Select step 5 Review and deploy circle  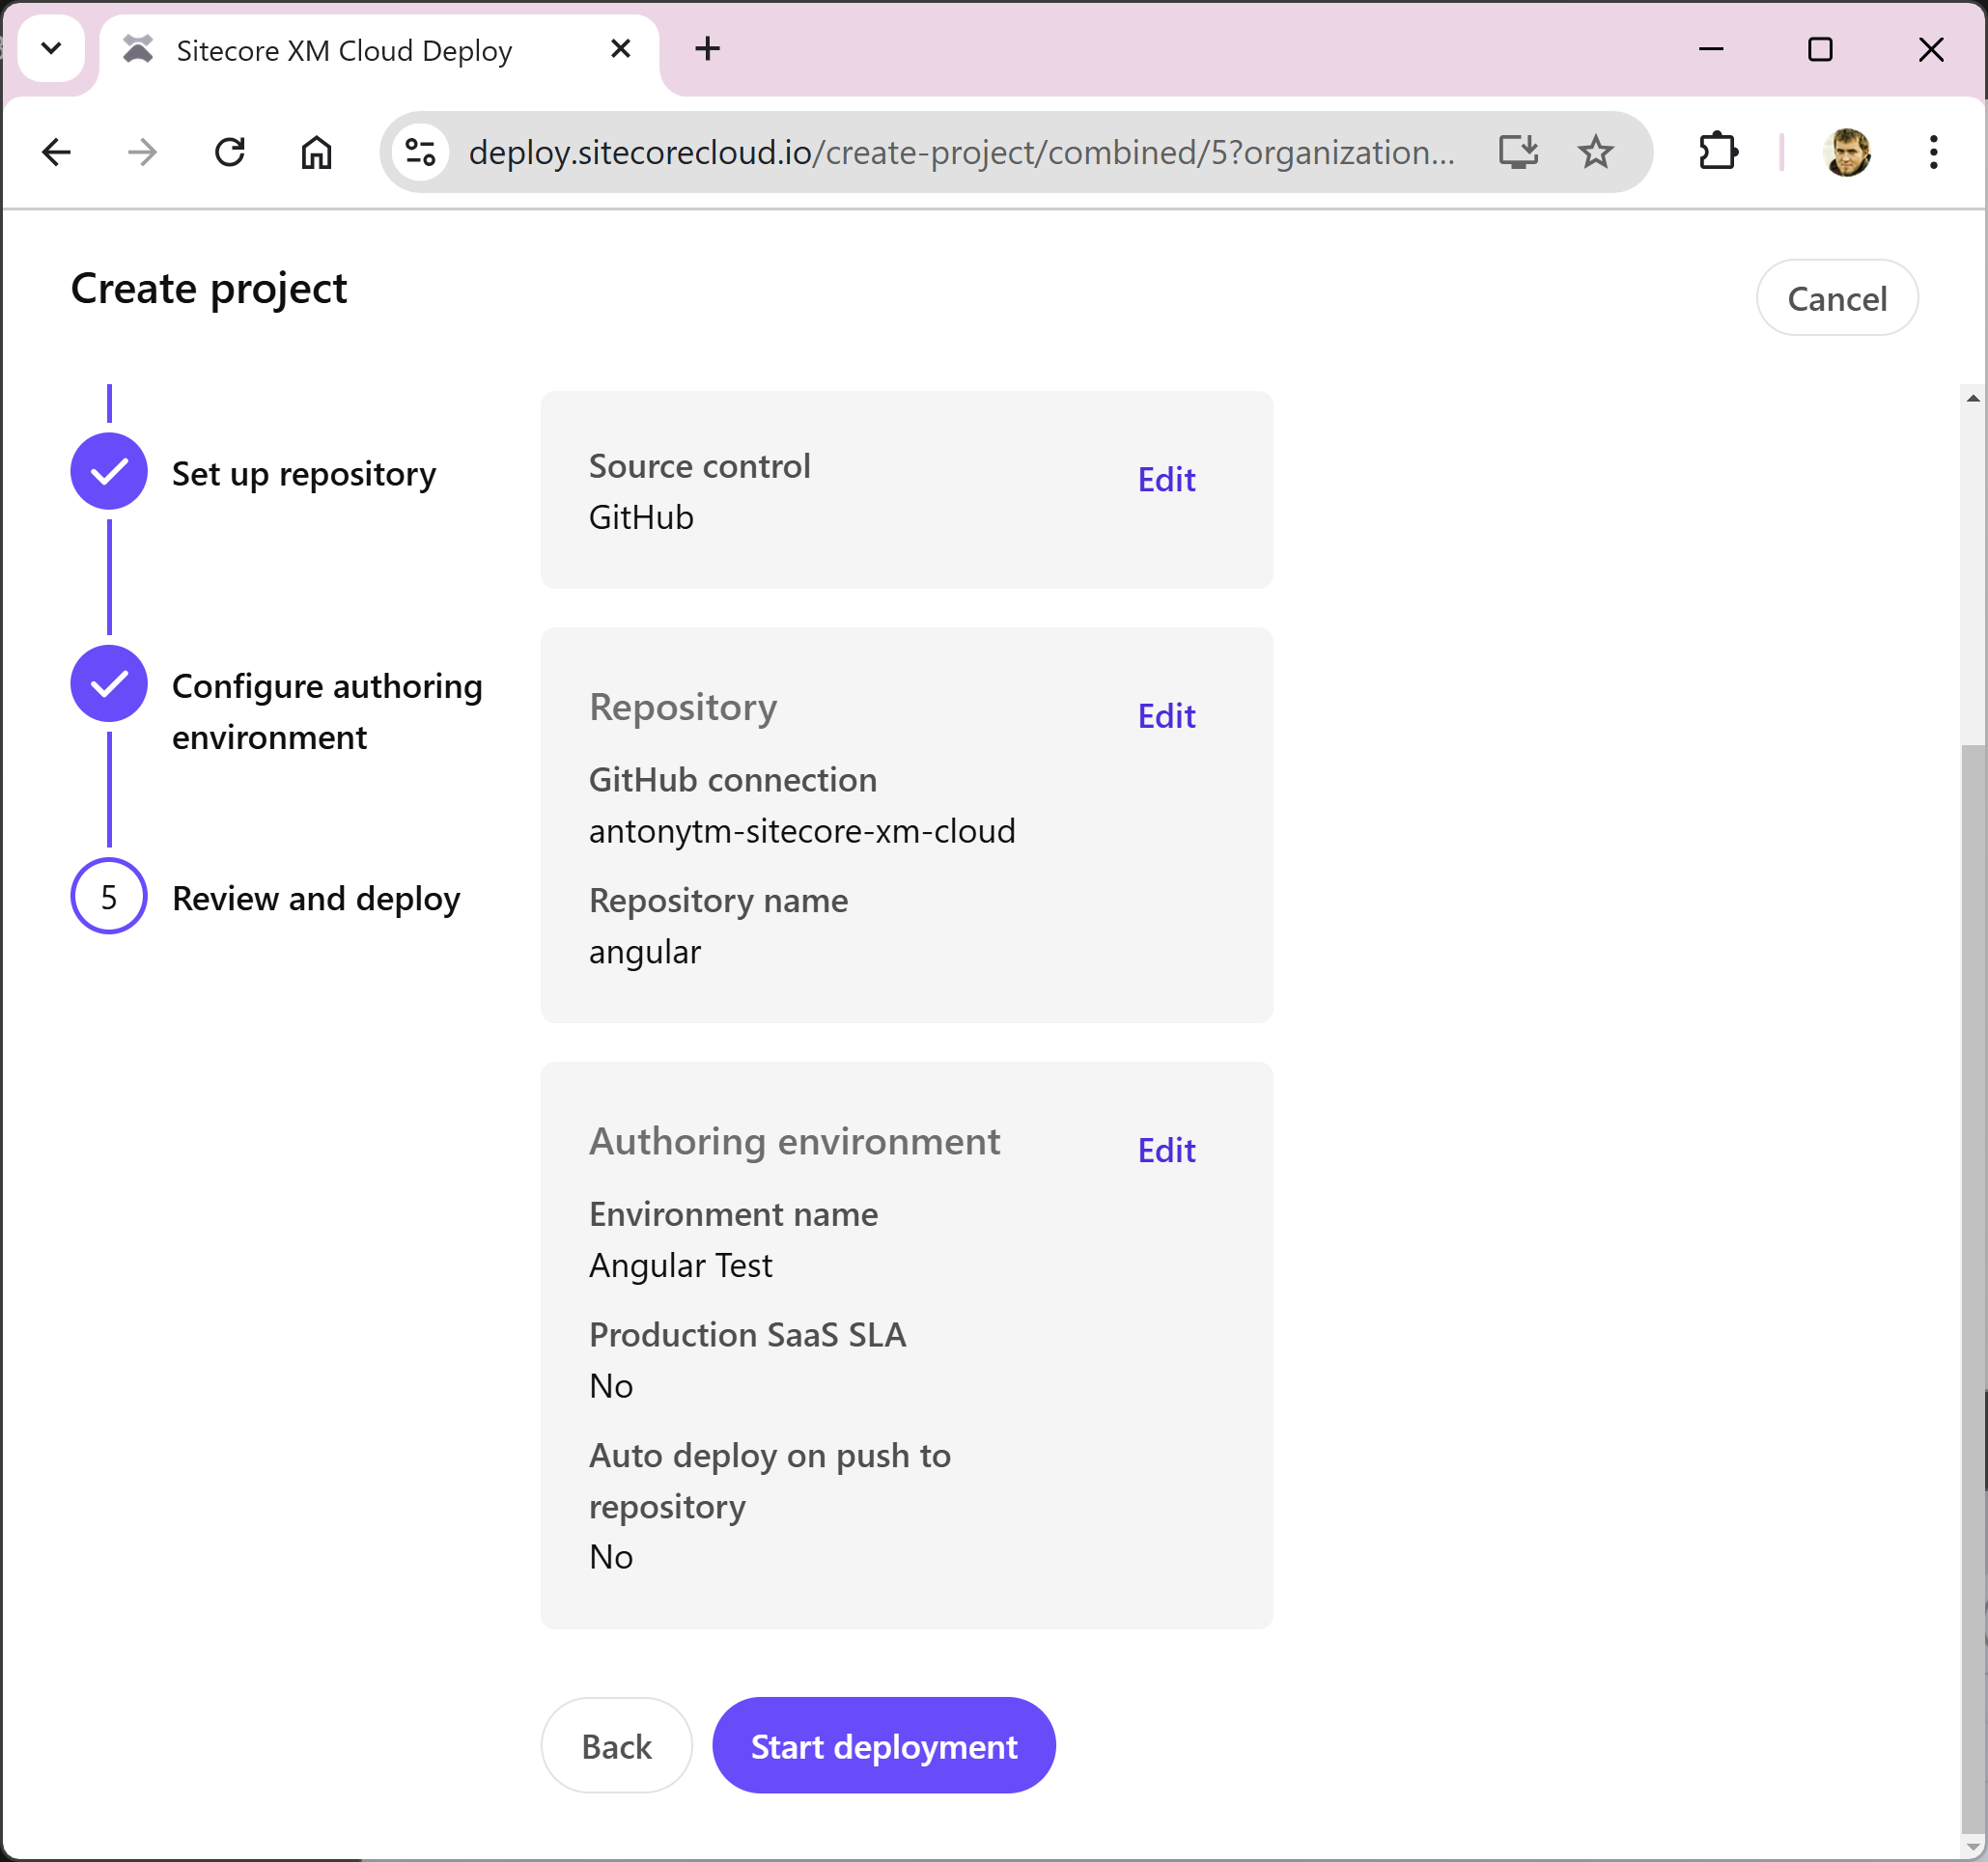(x=109, y=897)
